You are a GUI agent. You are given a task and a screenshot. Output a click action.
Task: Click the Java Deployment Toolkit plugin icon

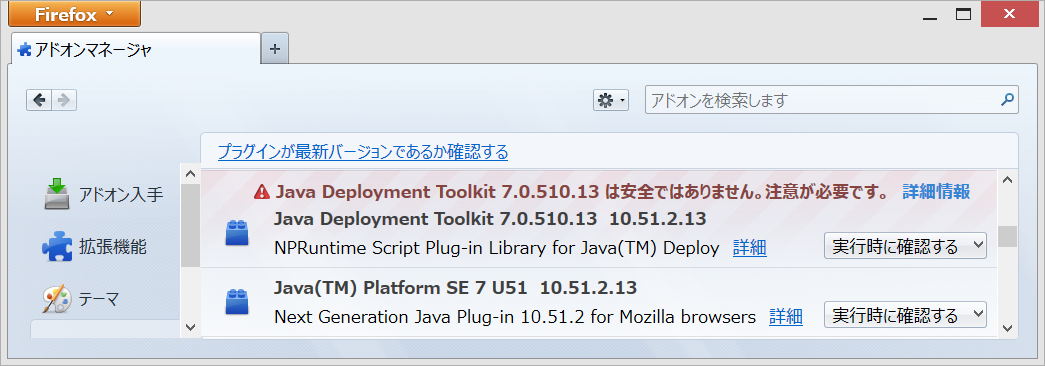[237, 233]
